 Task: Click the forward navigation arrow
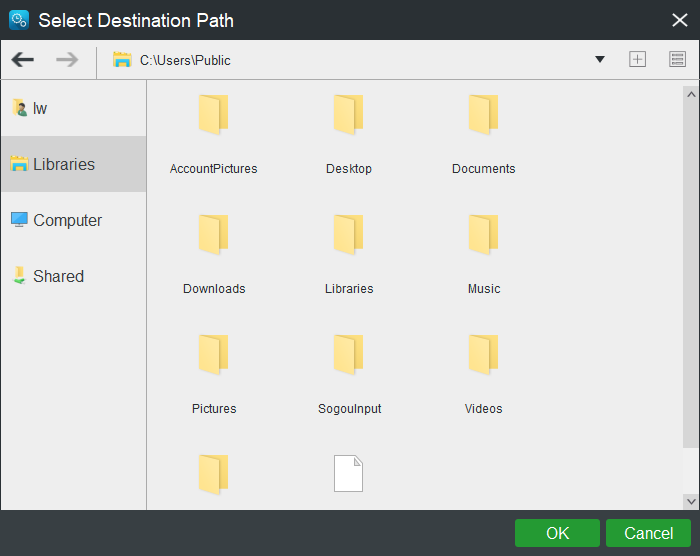(x=67, y=60)
